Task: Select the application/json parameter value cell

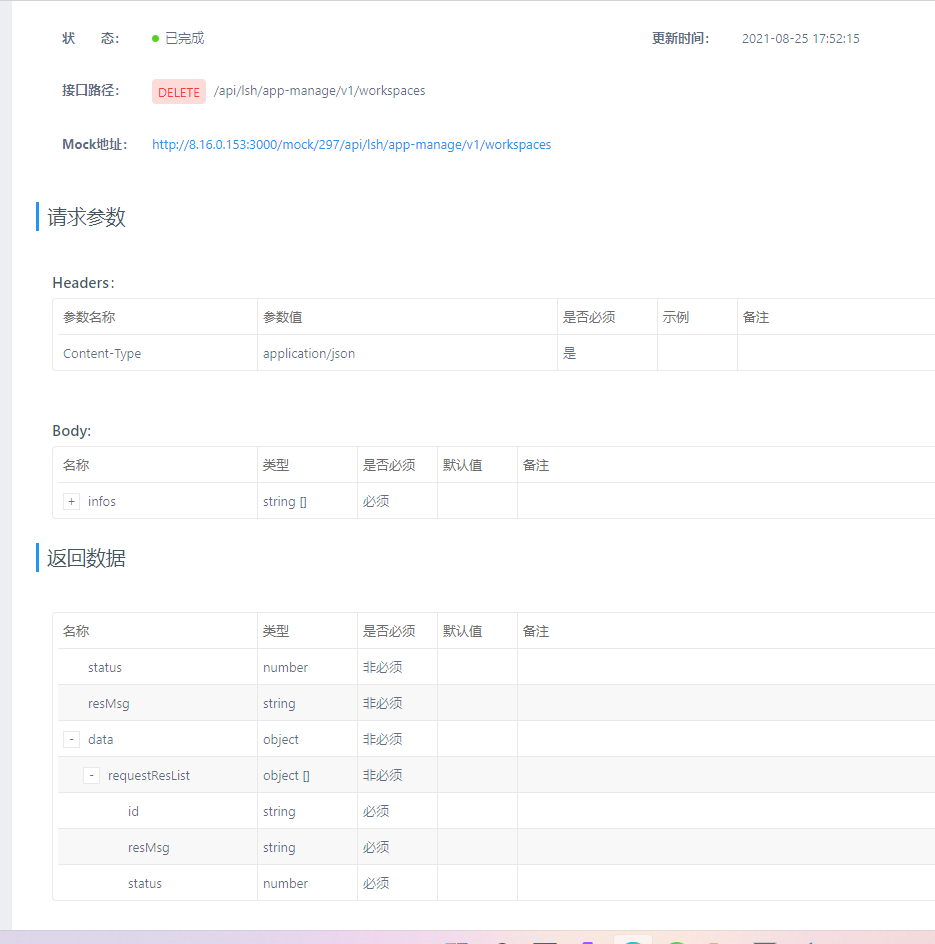Action: point(407,353)
